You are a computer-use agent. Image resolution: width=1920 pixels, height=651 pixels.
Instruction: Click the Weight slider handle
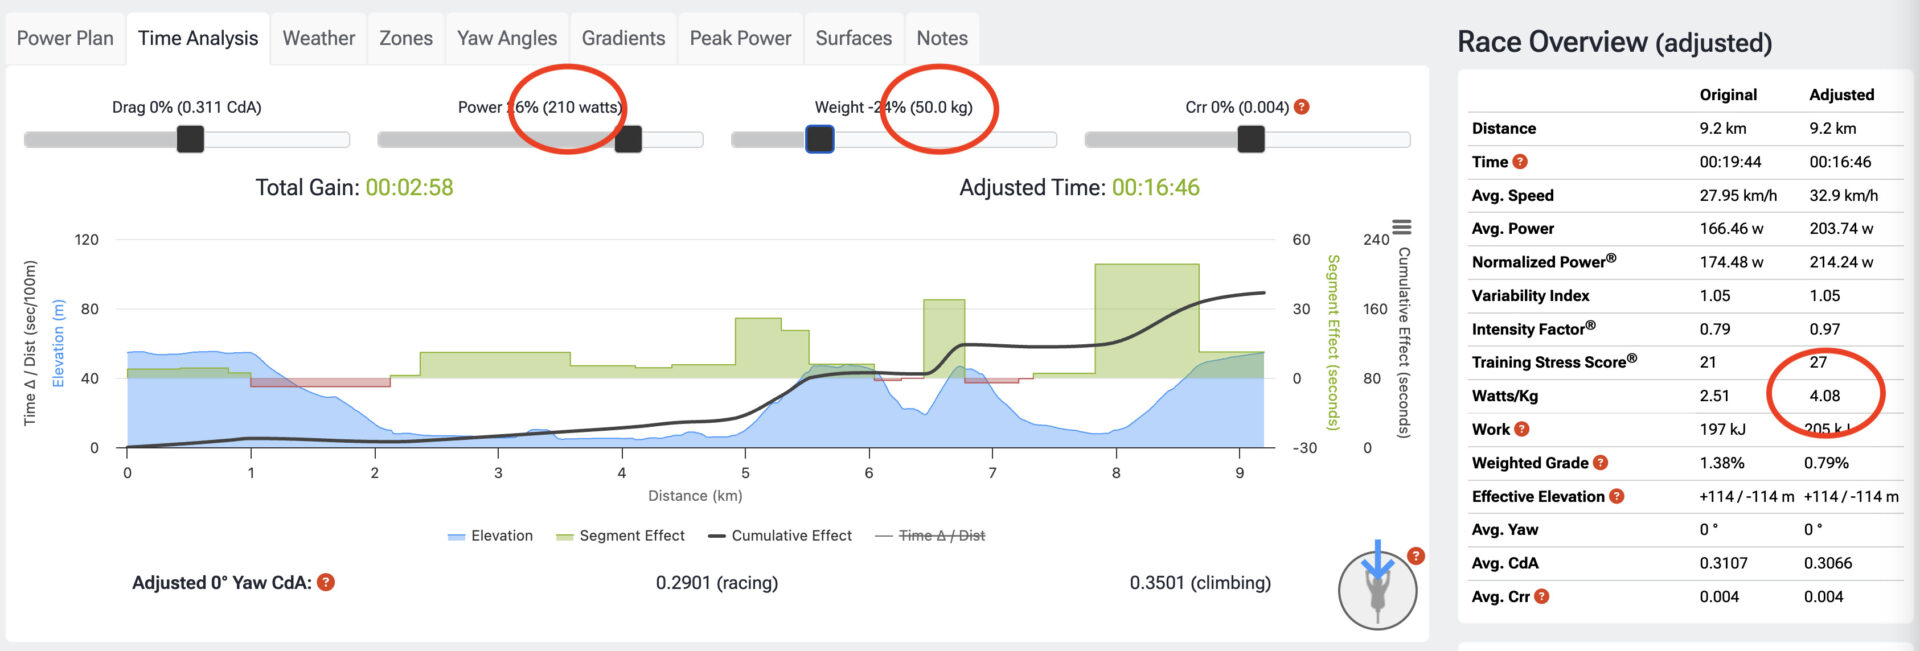tap(820, 139)
